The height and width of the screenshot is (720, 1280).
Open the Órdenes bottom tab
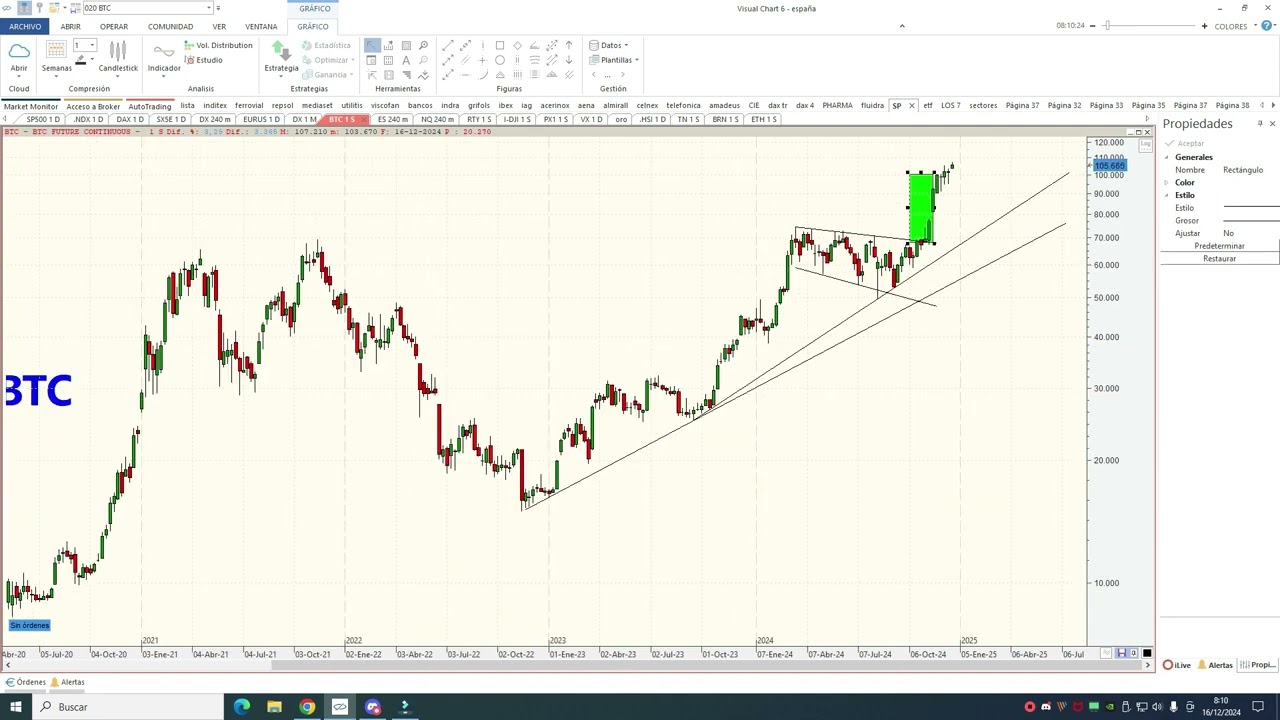[x=26, y=682]
